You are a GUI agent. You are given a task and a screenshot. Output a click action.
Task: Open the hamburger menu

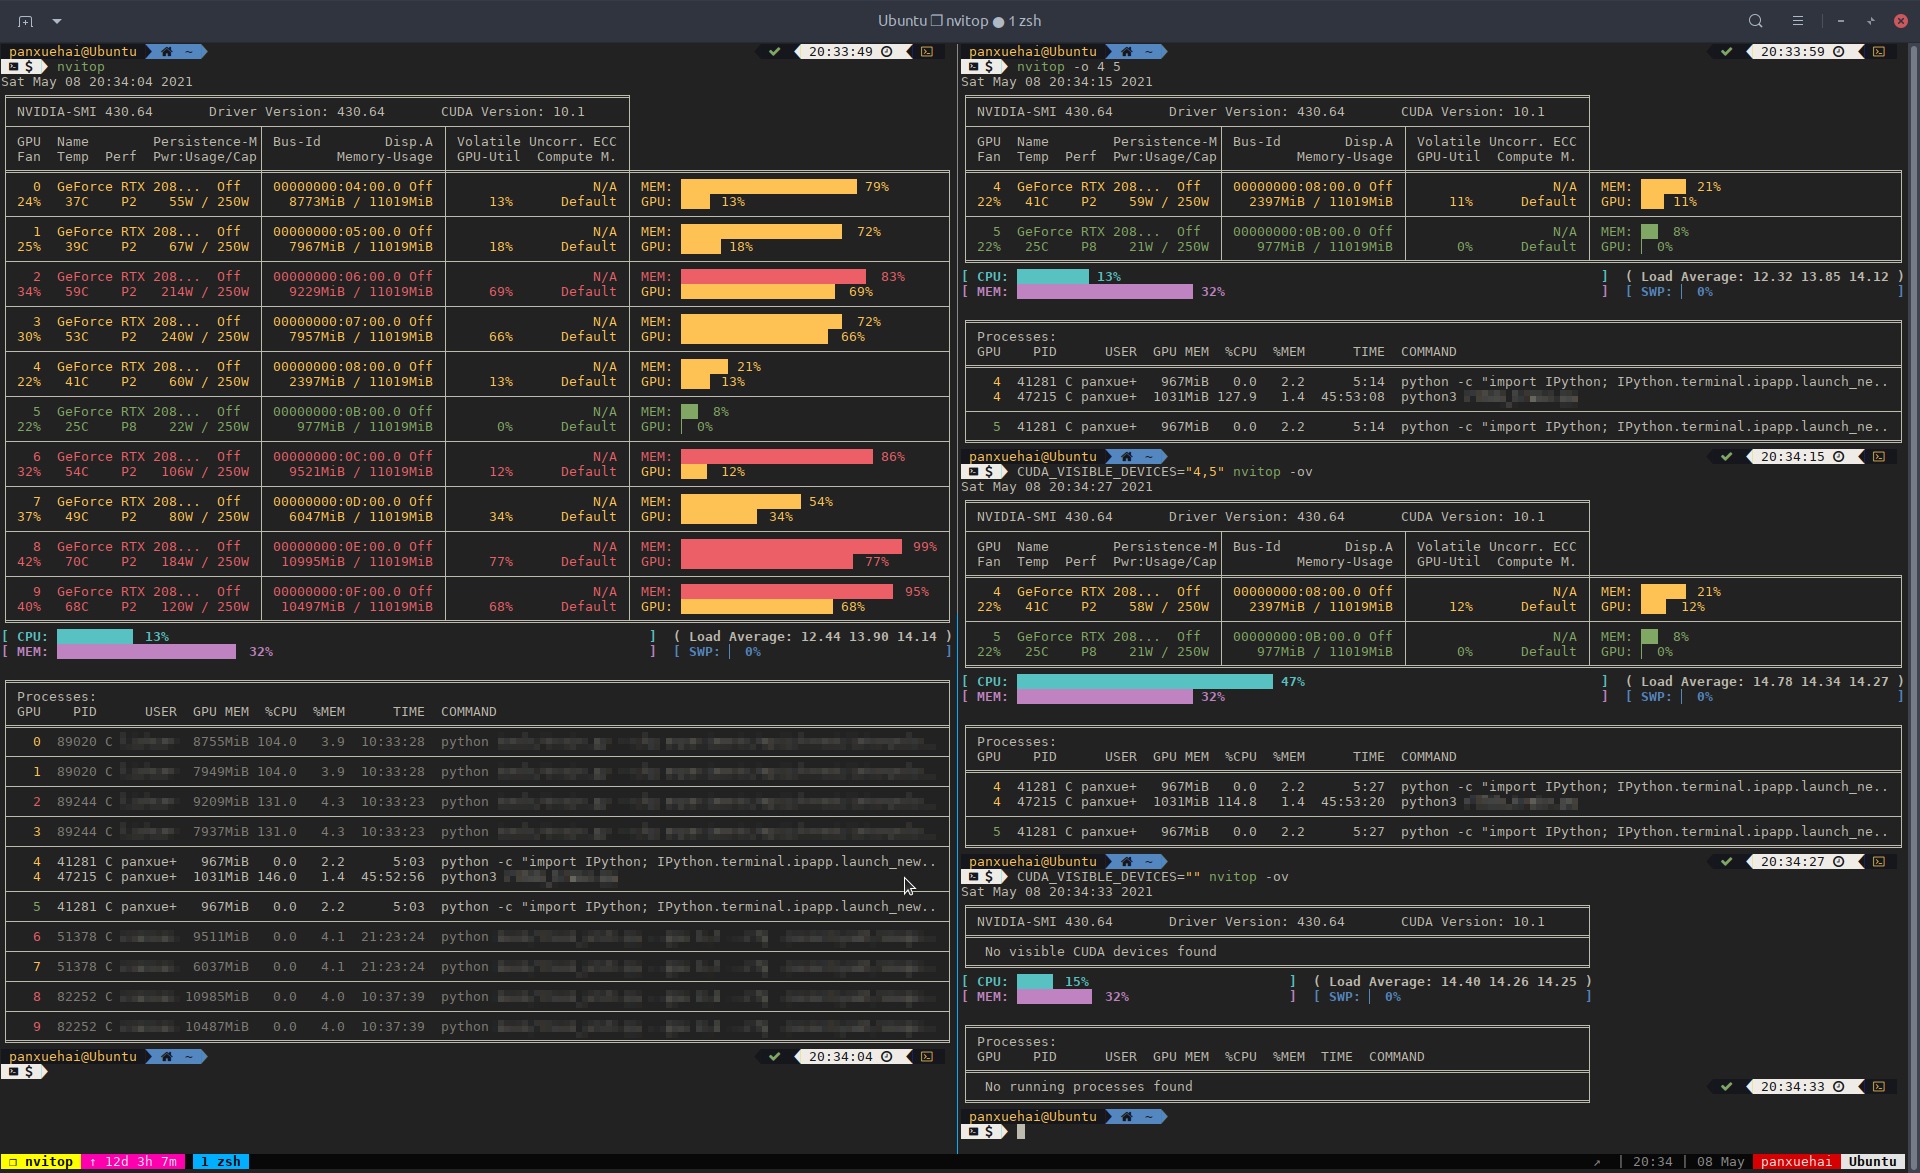tap(1798, 21)
